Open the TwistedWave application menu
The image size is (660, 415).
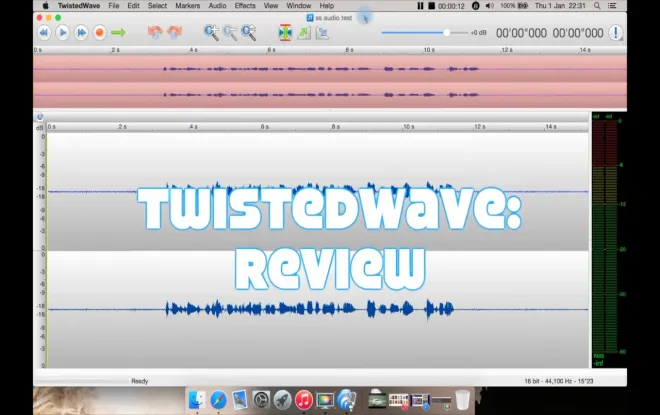79,5
